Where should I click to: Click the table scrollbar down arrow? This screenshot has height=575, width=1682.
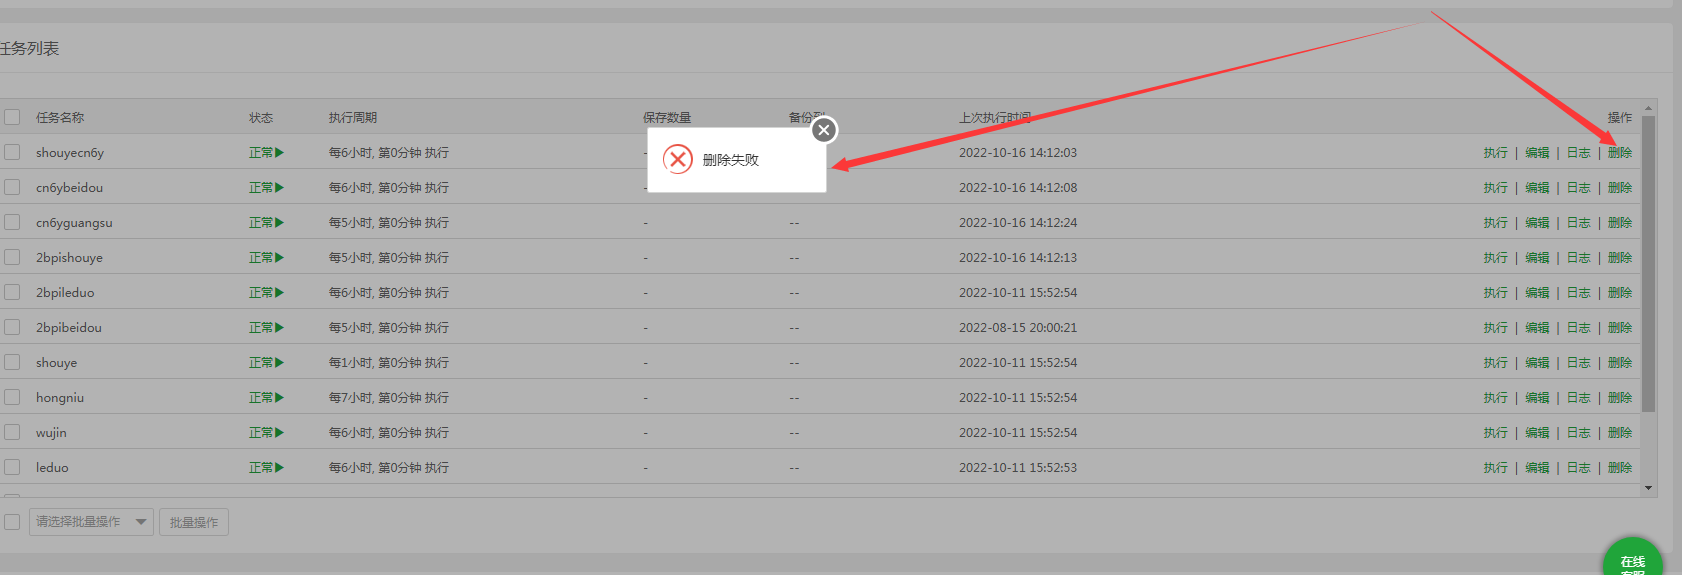pos(1648,488)
